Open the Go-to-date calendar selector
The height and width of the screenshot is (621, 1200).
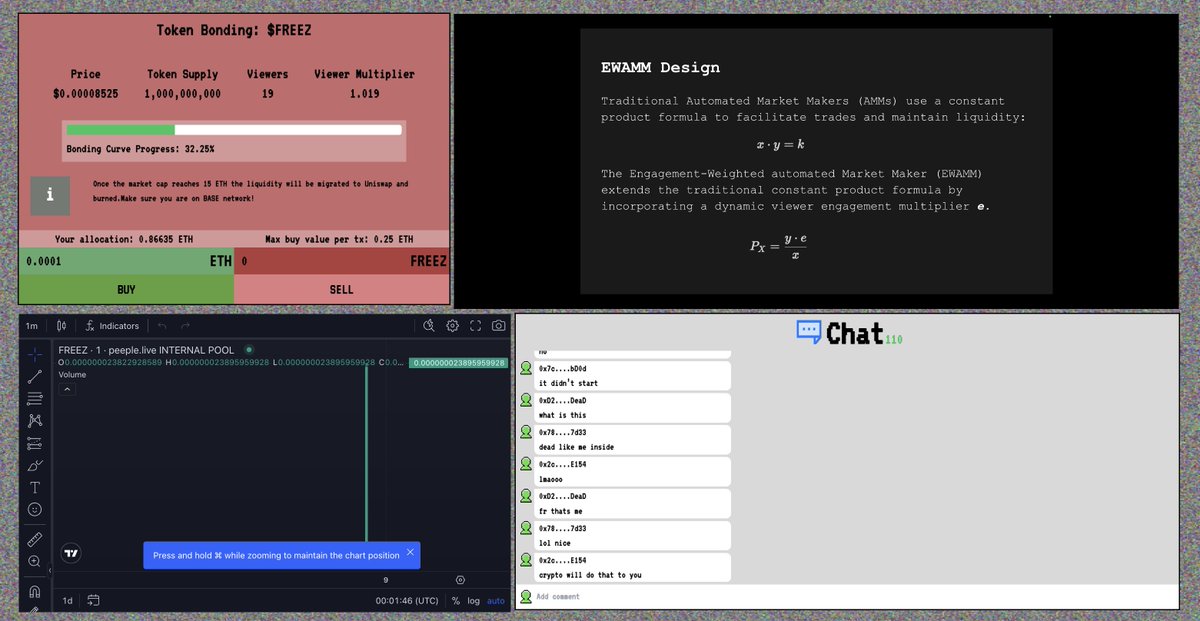coord(93,600)
